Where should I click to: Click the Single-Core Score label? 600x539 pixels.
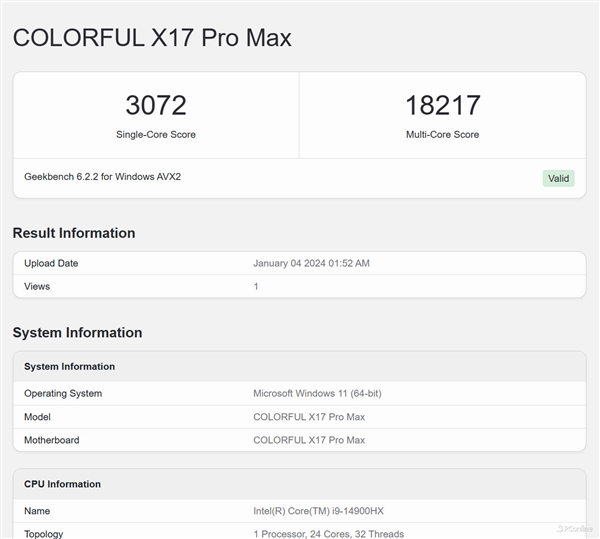click(156, 134)
